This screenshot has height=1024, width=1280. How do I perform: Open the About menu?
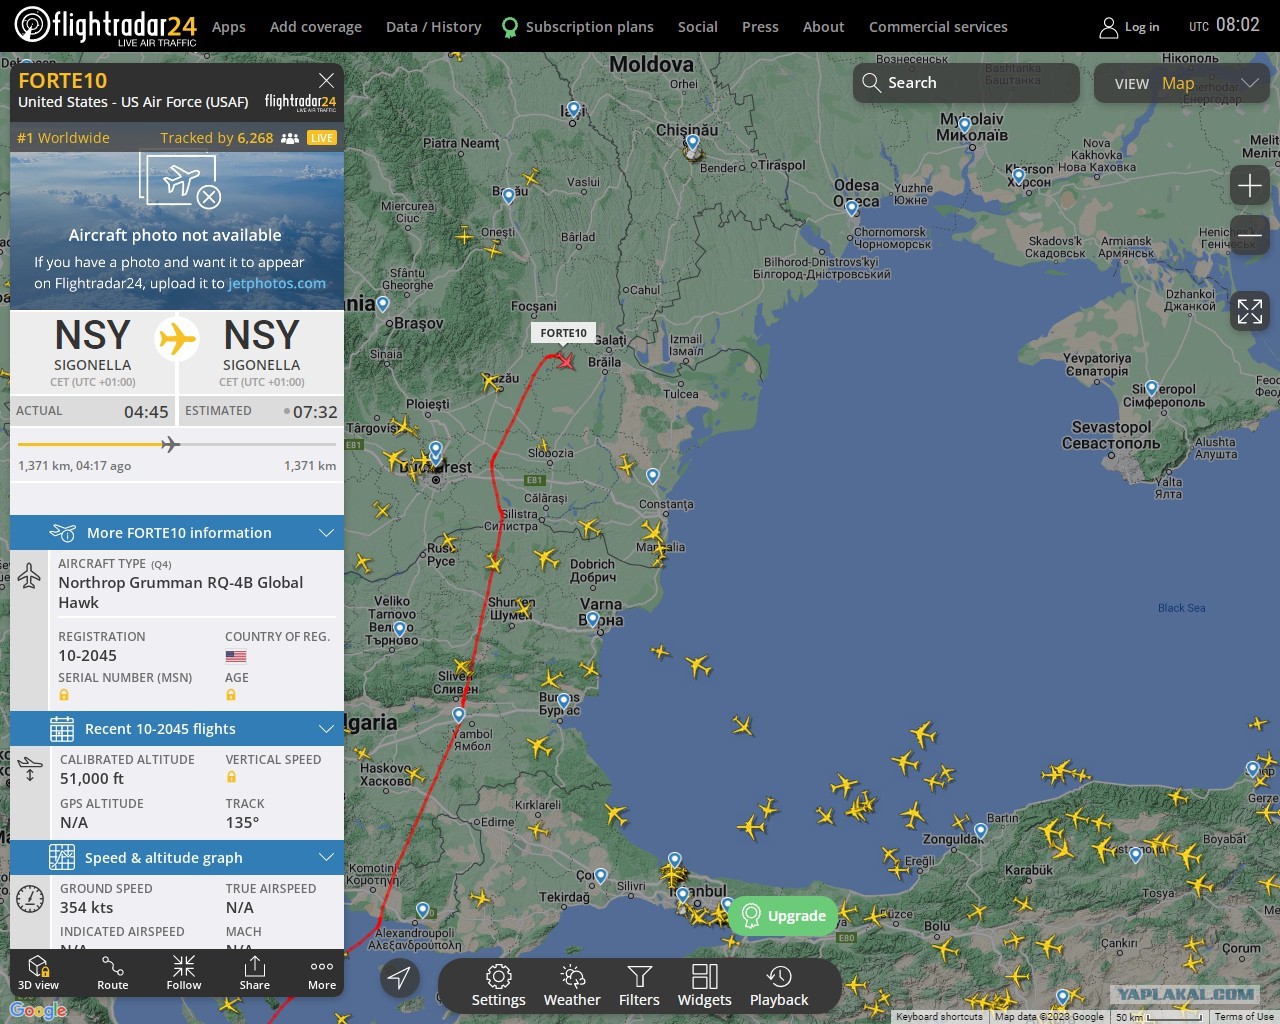point(824,27)
